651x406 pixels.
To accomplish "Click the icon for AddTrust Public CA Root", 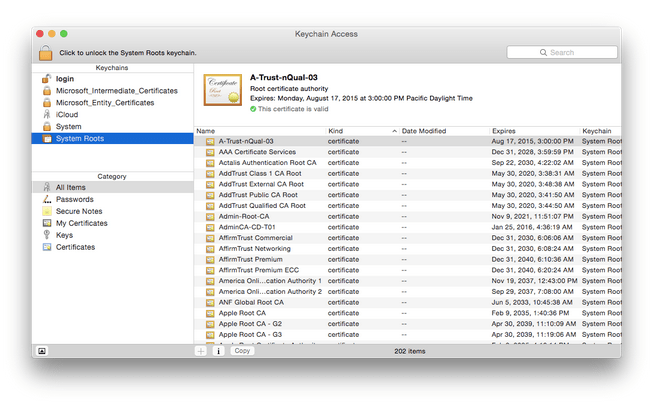I will pos(210,196).
